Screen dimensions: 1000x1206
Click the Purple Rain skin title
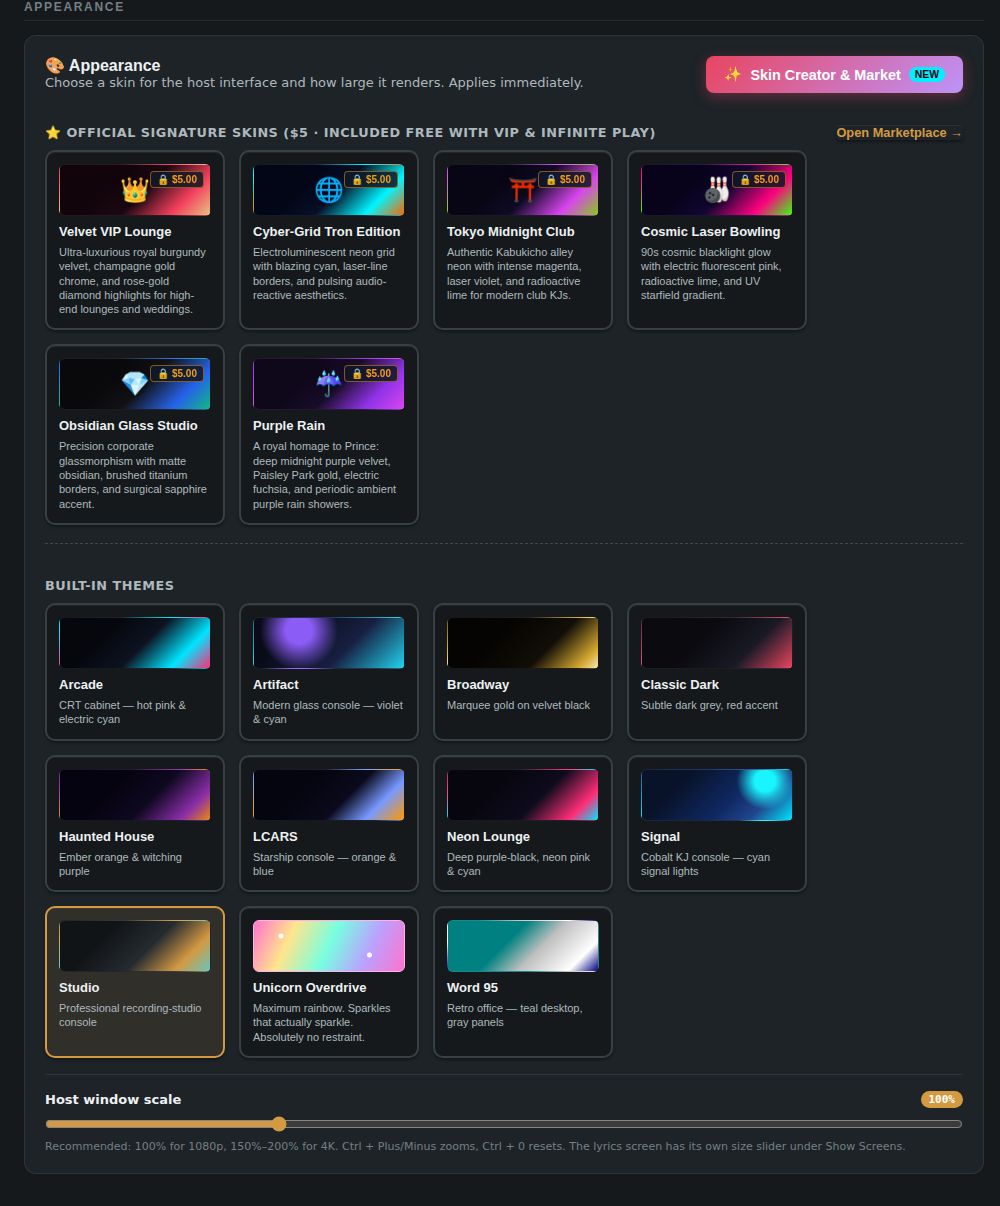click(289, 426)
